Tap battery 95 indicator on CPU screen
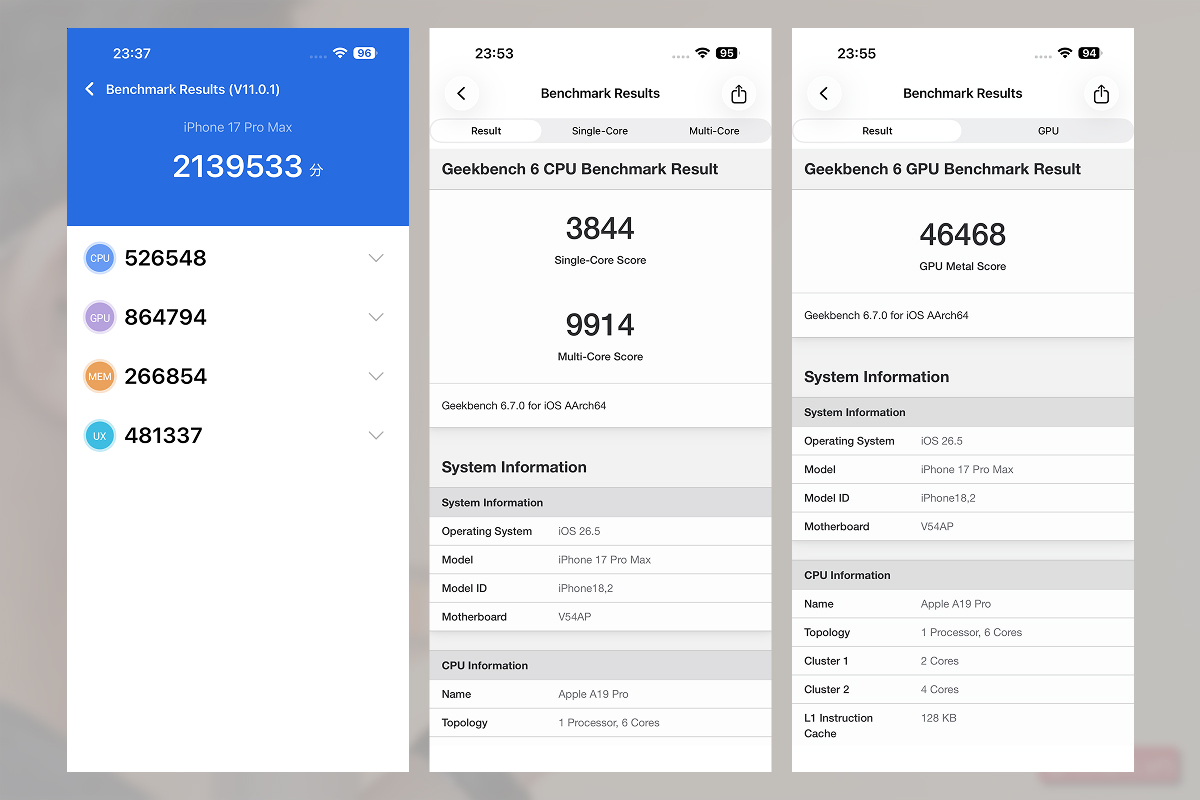This screenshot has width=1200, height=800. pos(726,53)
